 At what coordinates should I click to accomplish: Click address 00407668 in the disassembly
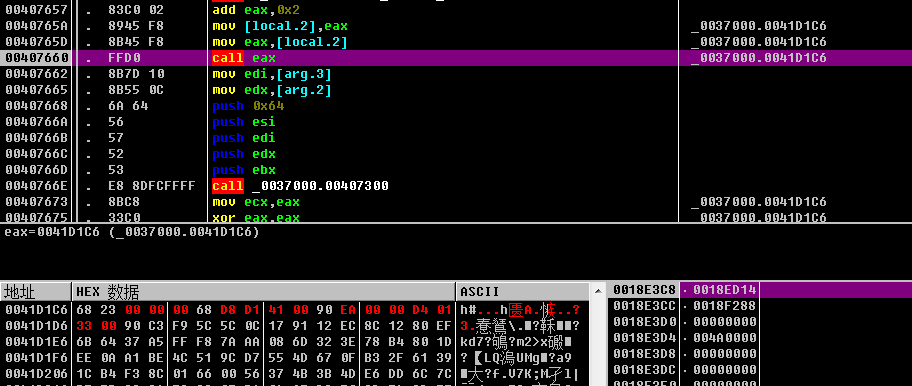pos(37,106)
